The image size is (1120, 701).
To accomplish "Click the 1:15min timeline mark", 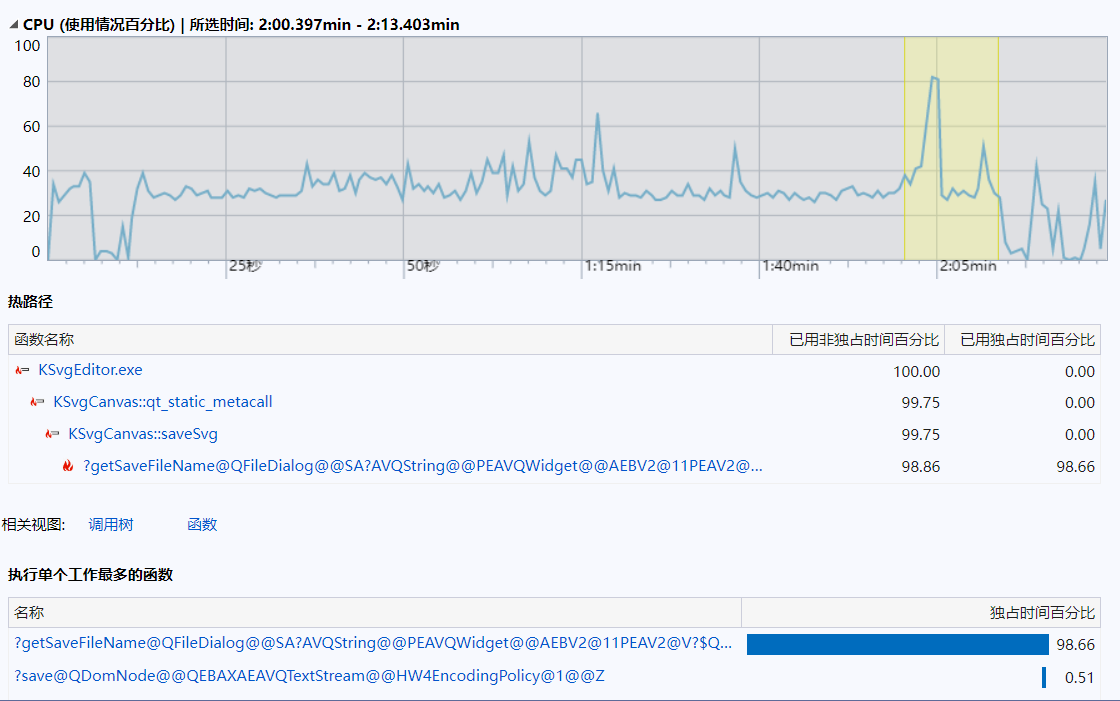I will [613, 266].
